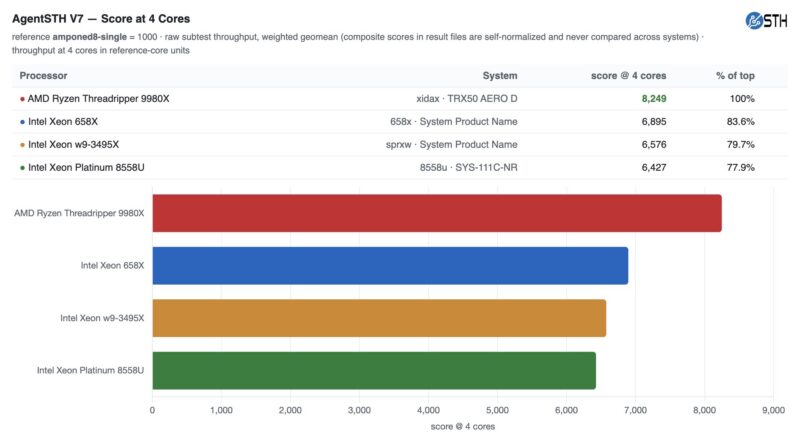This screenshot has width=800, height=443.
Task: Select table row AMD Ryzen Threadripper 9980X
Action: click(x=399, y=99)
